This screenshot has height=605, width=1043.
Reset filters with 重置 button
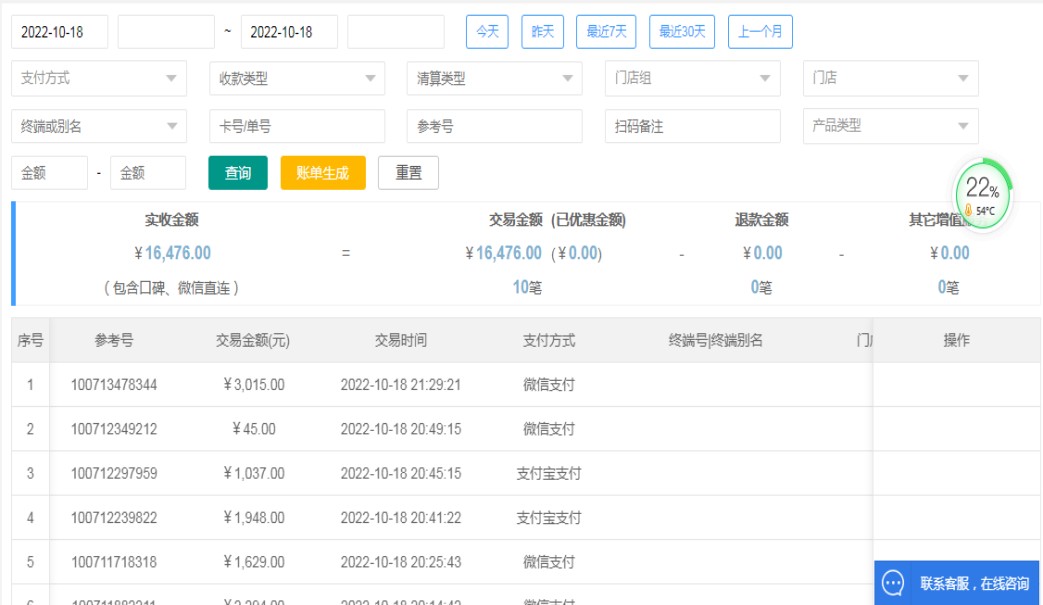pos(408,173)
